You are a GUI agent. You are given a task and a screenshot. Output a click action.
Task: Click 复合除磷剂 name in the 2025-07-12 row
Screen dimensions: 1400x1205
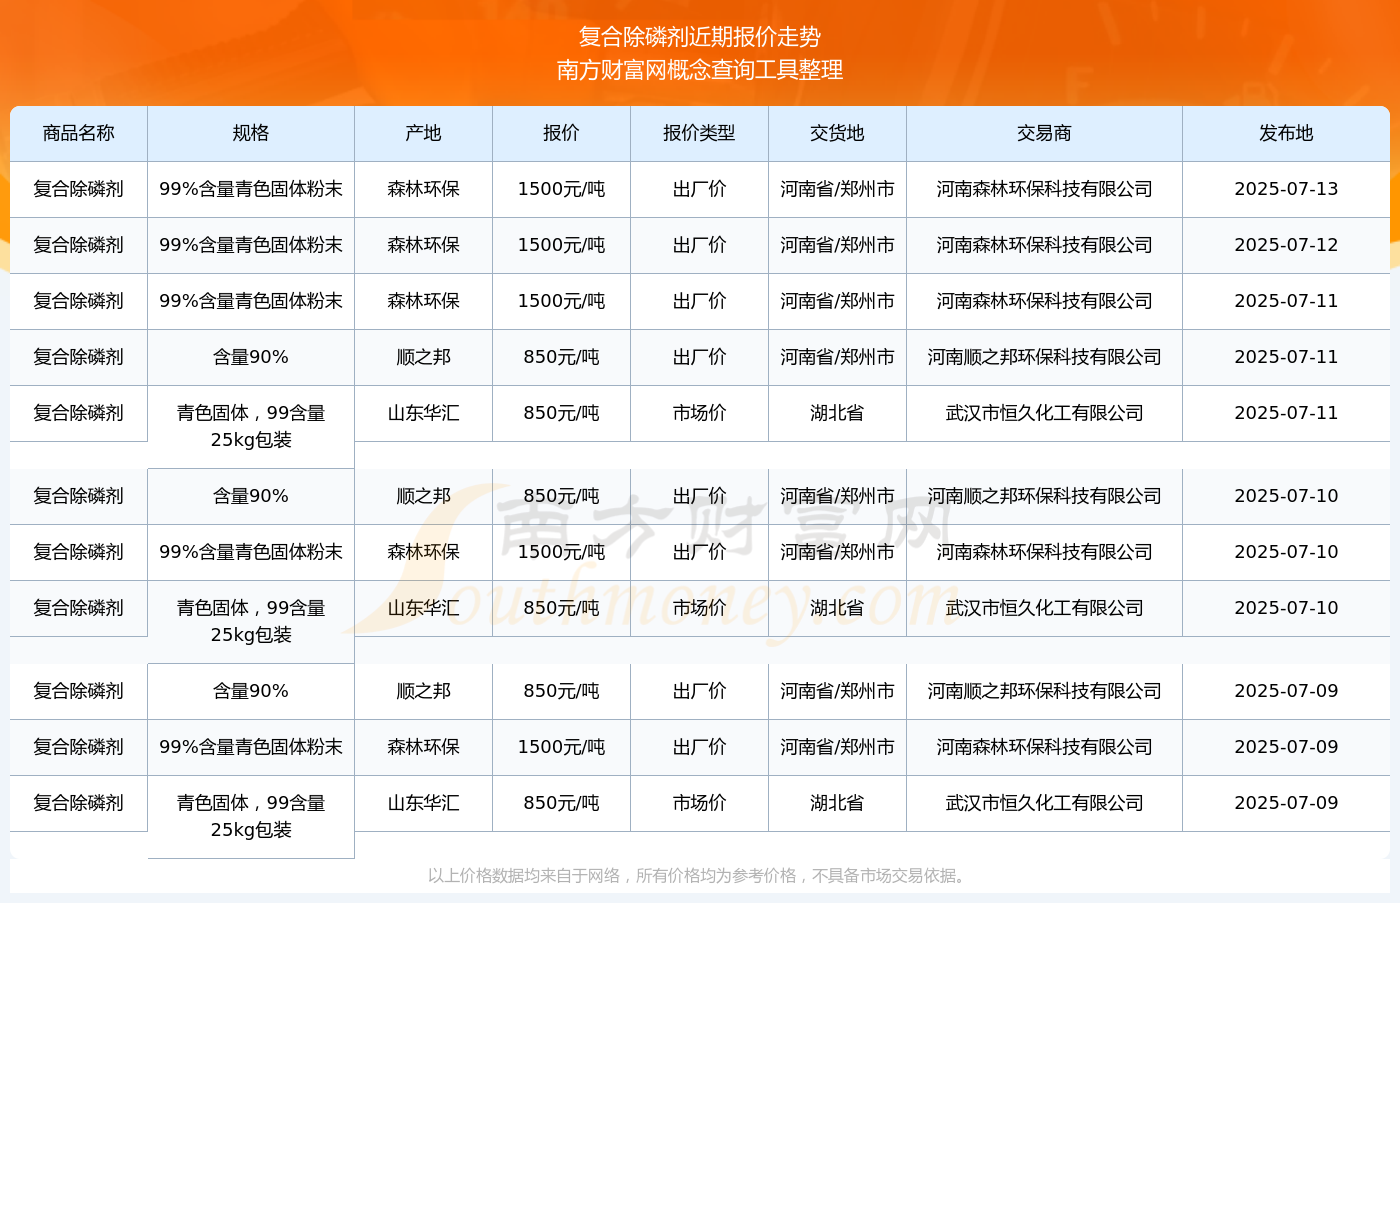tap(79, 245)
